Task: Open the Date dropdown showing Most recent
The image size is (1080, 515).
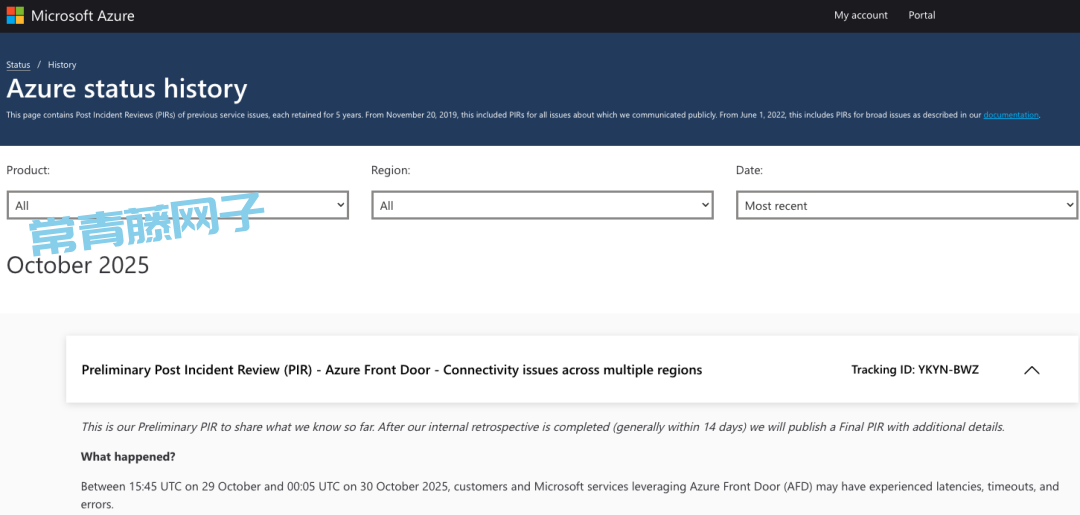Action: point(907,205)
